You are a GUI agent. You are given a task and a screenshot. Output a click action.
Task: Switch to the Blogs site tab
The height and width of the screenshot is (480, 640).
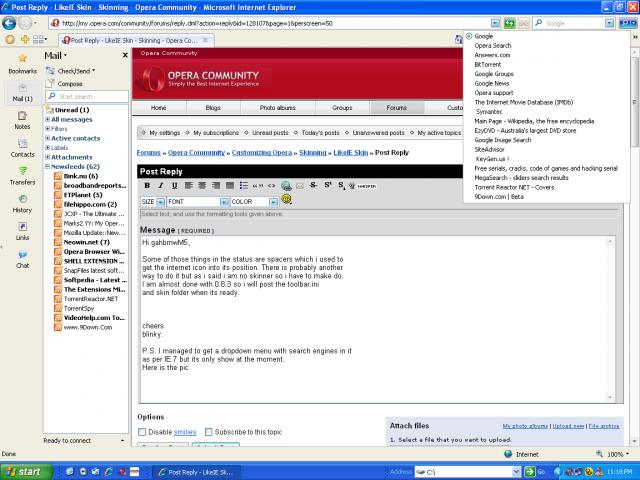point(213,108)
